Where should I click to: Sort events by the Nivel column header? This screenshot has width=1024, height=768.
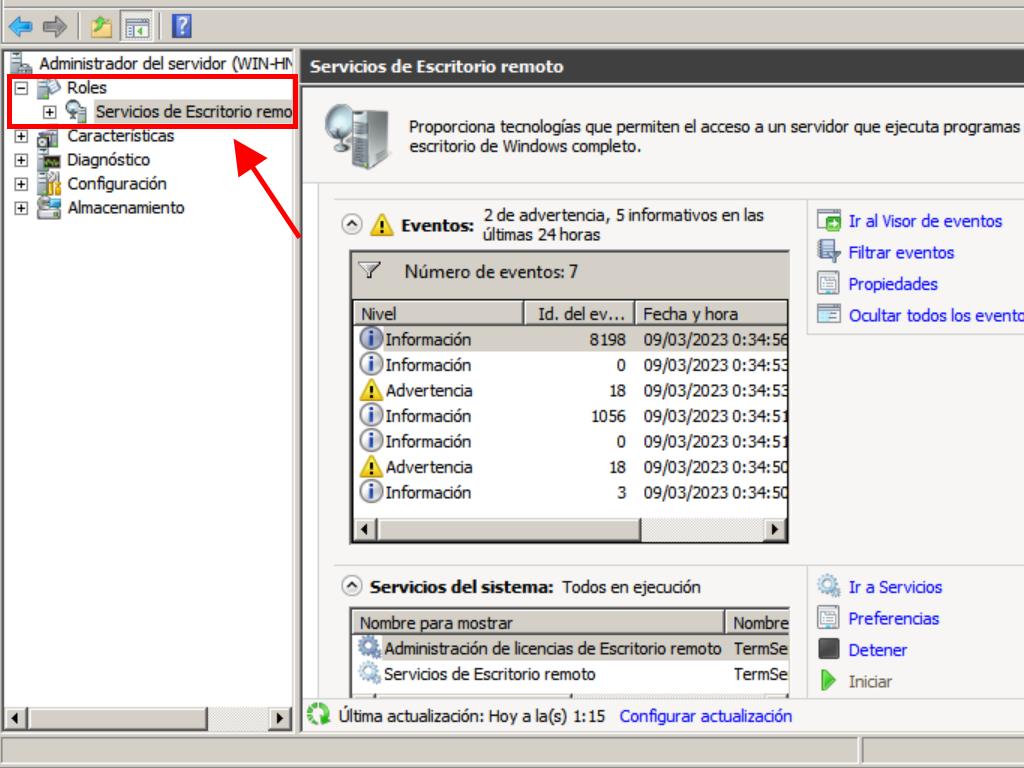click(x=438, y=313)
